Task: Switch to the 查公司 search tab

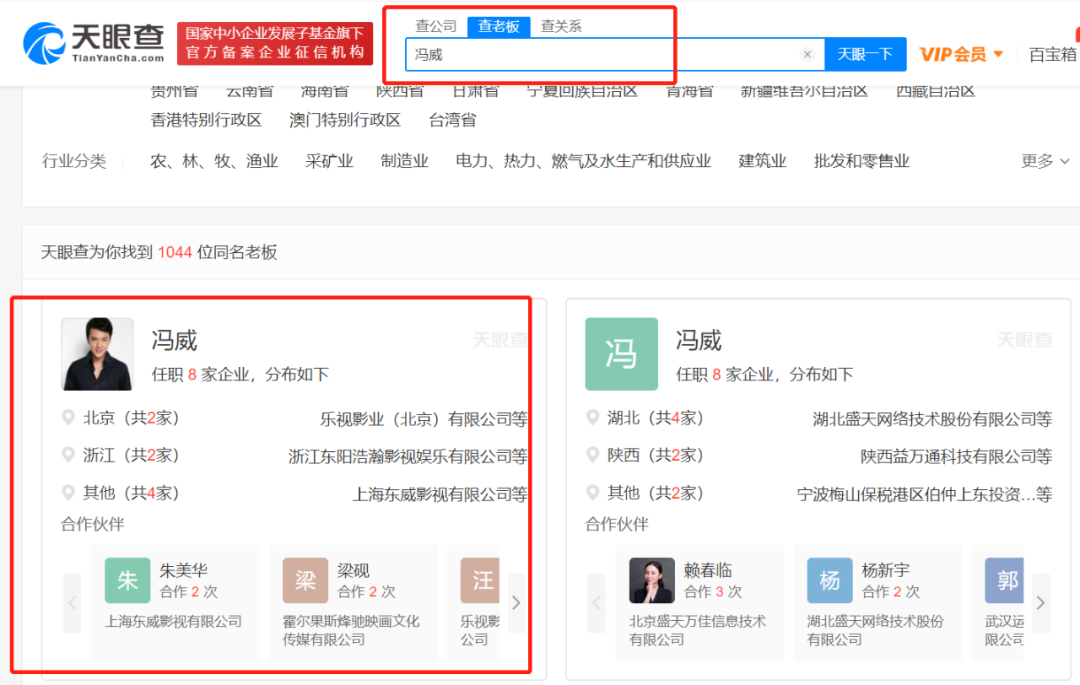Action: coord(436,26)
